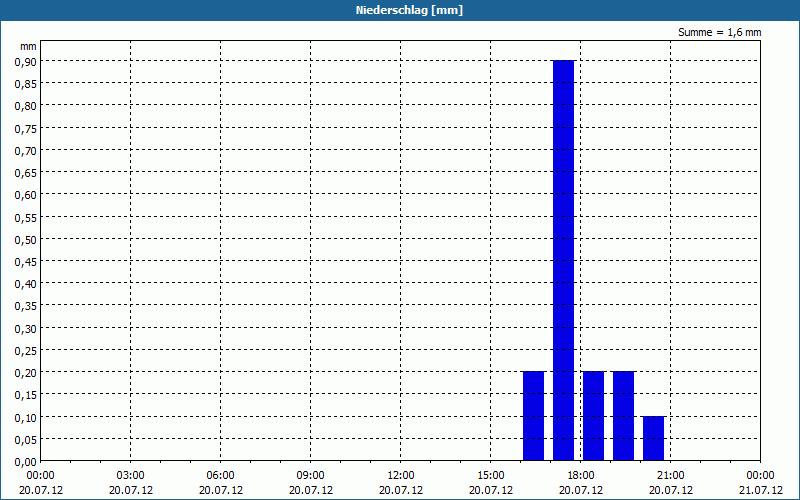The width and height of the screenshot is (800, 500).
Task: Click the y-axis value "0,40"
Action: 26,284
